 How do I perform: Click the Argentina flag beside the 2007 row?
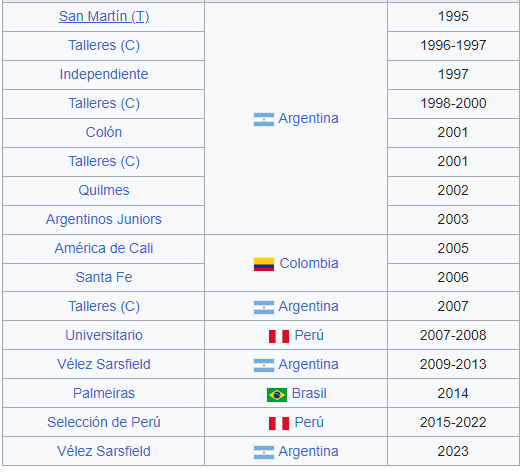pyautogui.click(x=264, y=307)
